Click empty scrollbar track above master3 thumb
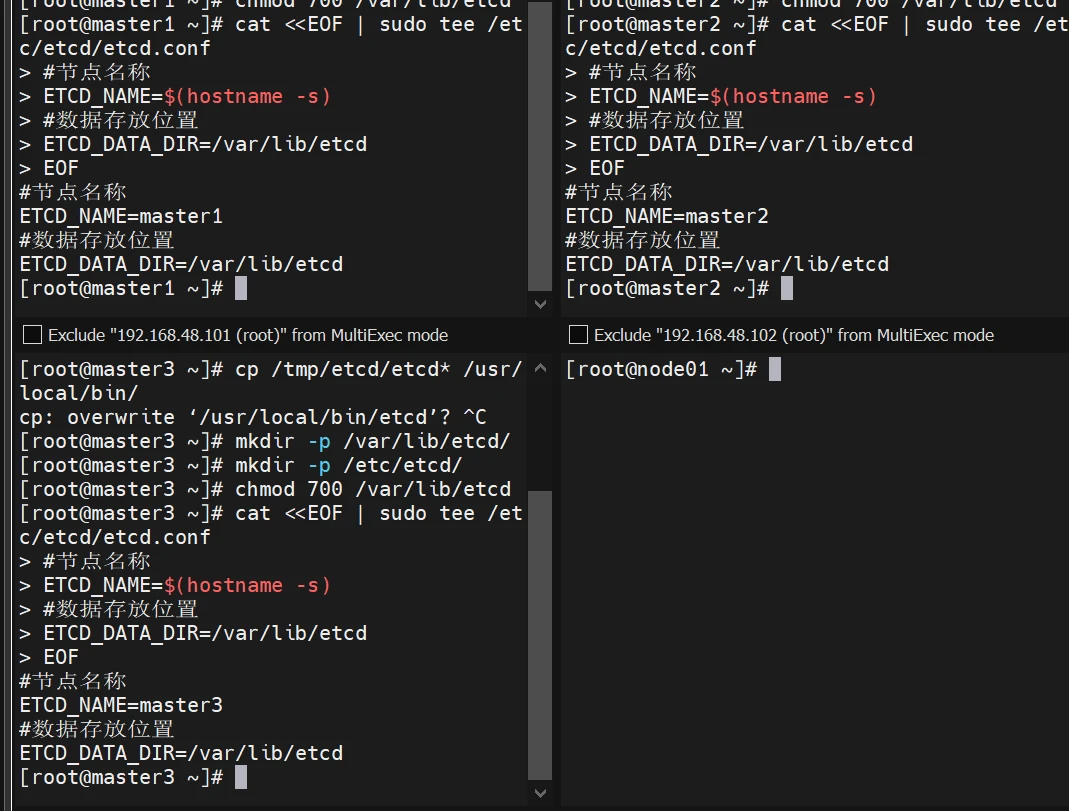 tap(540, 430)
